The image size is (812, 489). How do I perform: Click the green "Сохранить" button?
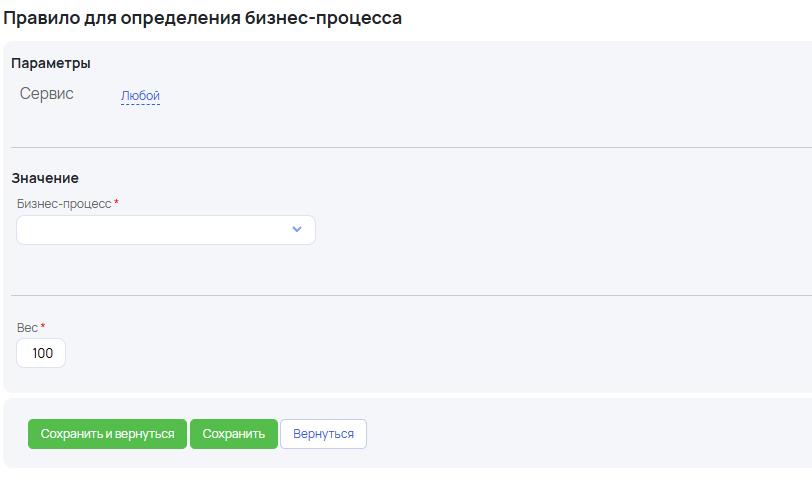(233, 434)
